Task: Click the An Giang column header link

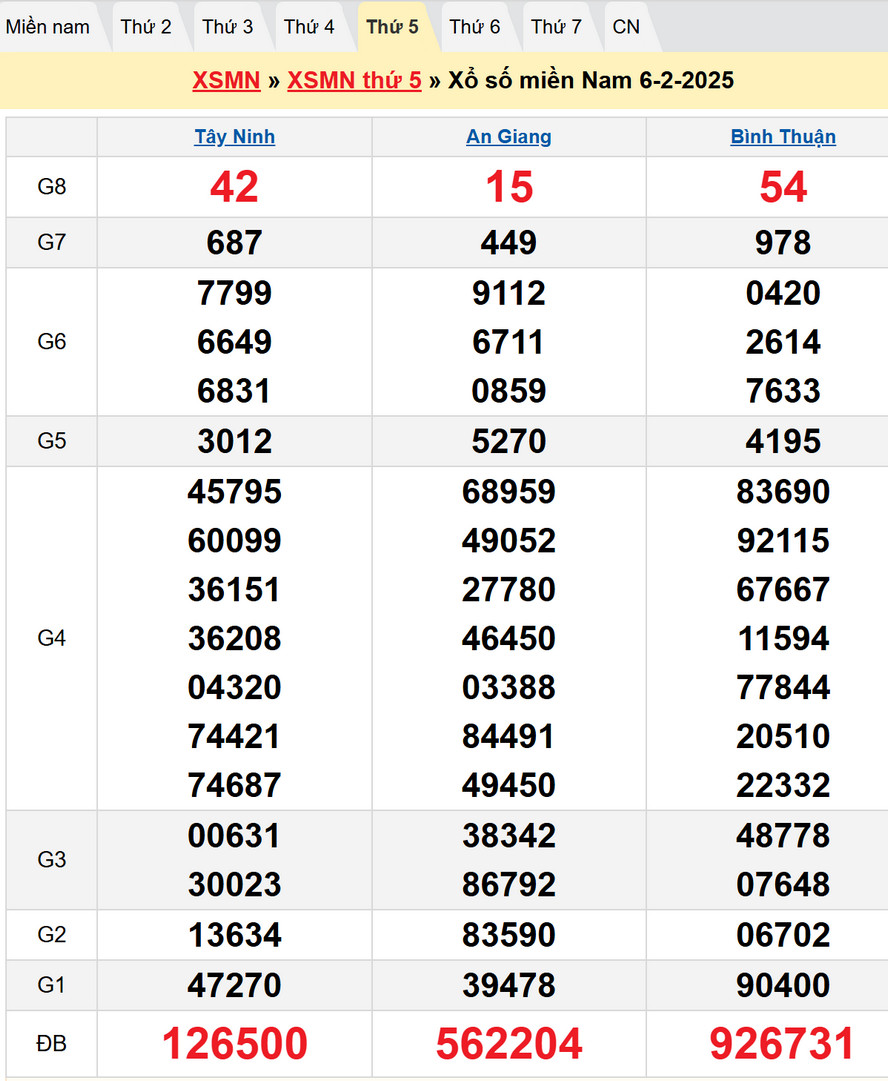Action: click(x=509, y=137)
